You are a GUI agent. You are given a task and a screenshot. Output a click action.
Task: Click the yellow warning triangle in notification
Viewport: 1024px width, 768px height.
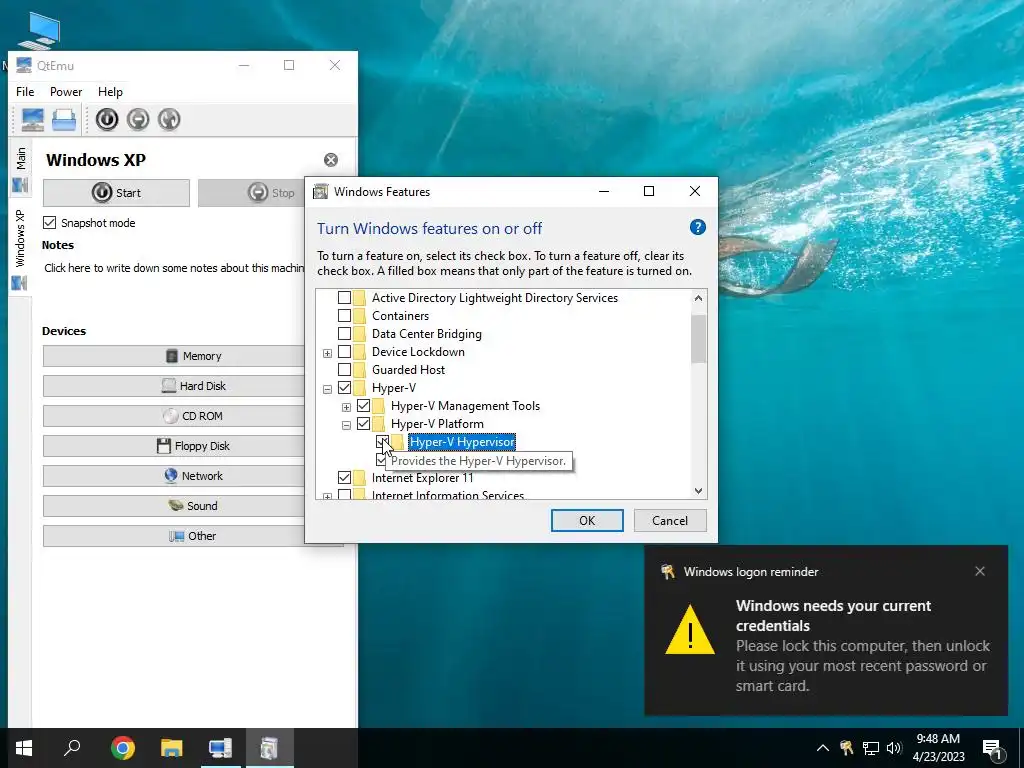[x=690, y=630]
